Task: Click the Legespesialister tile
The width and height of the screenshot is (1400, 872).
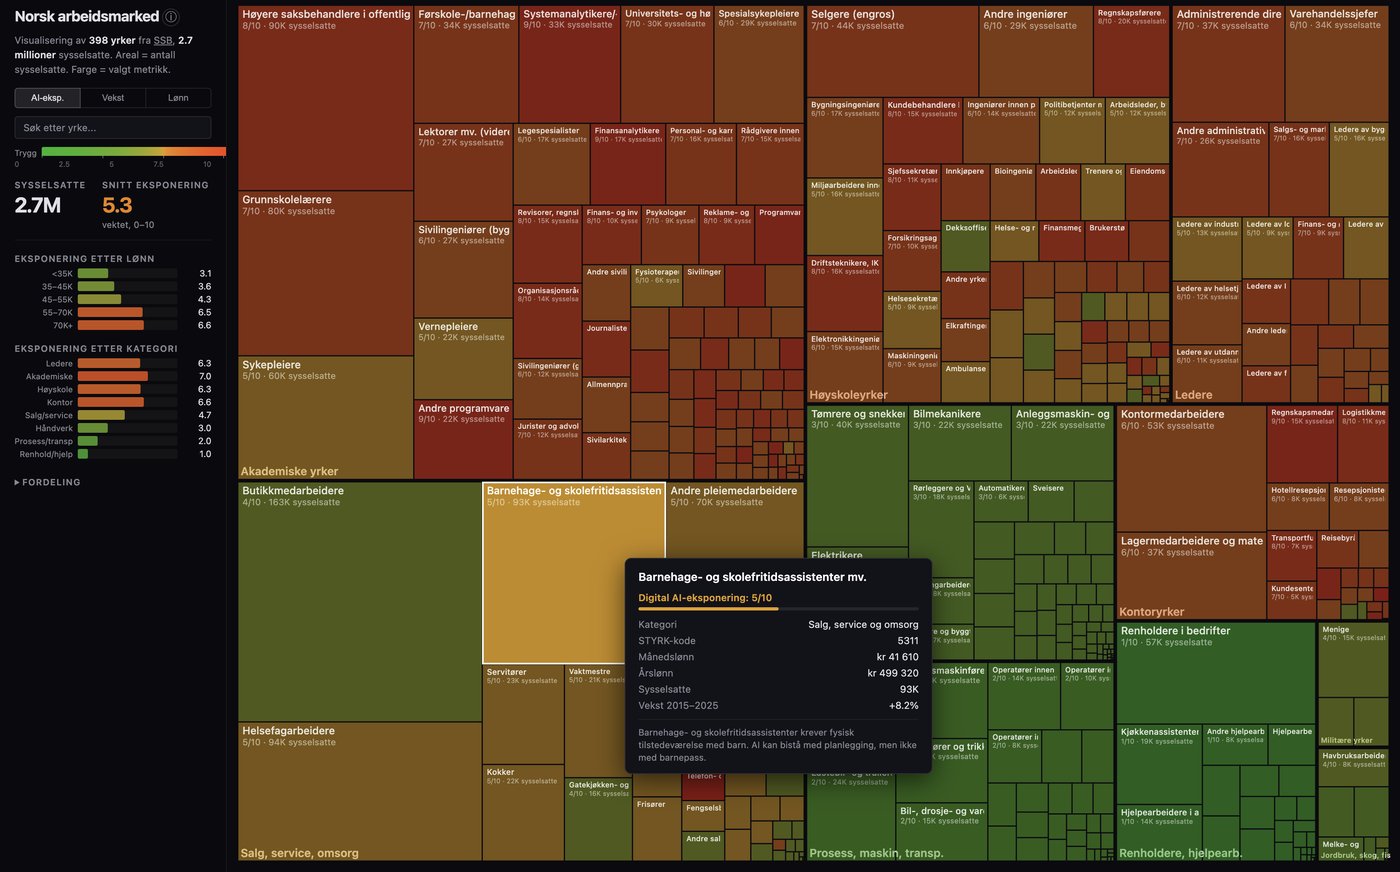Action: click(552, 164)
